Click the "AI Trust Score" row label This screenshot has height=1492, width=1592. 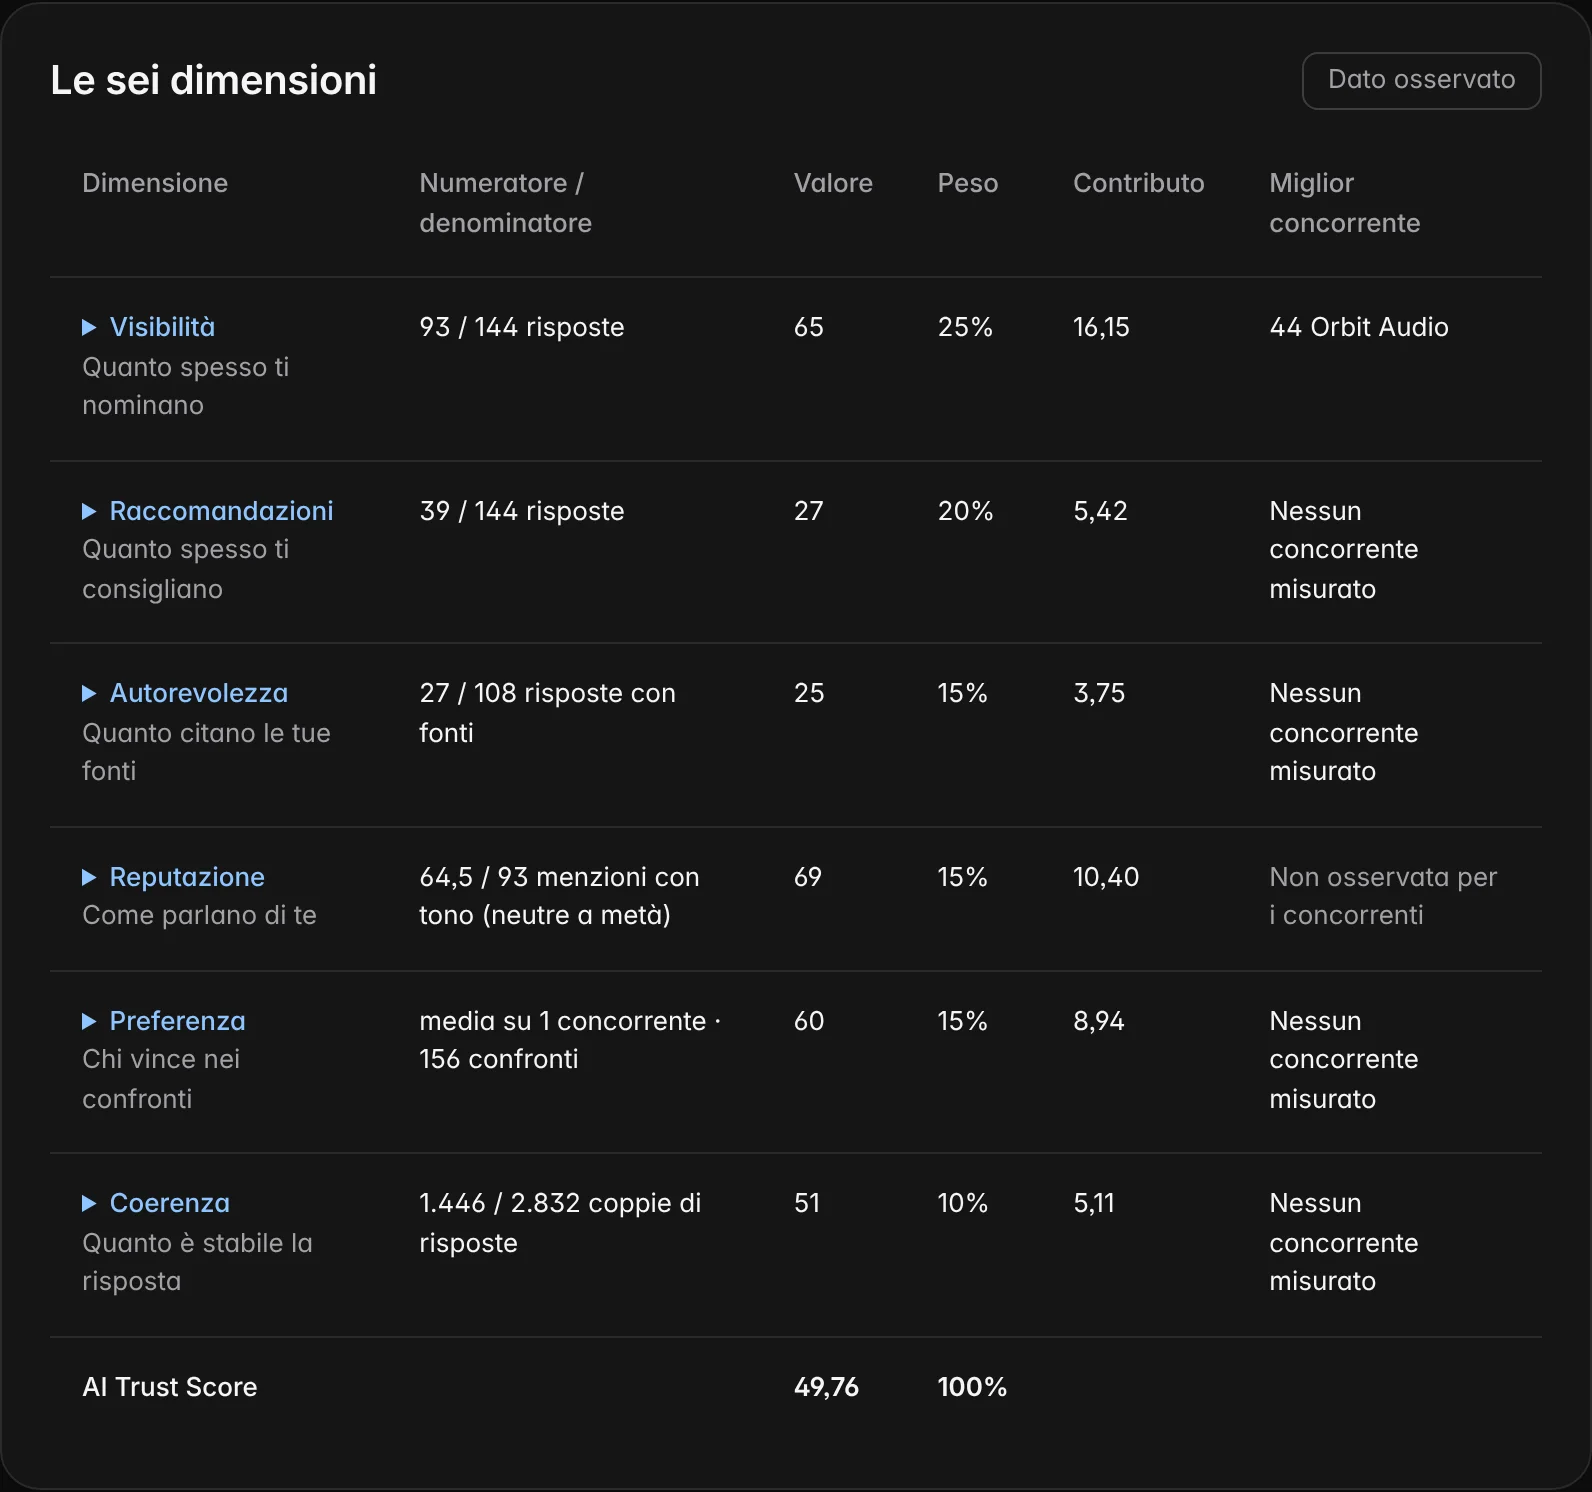170,1387
